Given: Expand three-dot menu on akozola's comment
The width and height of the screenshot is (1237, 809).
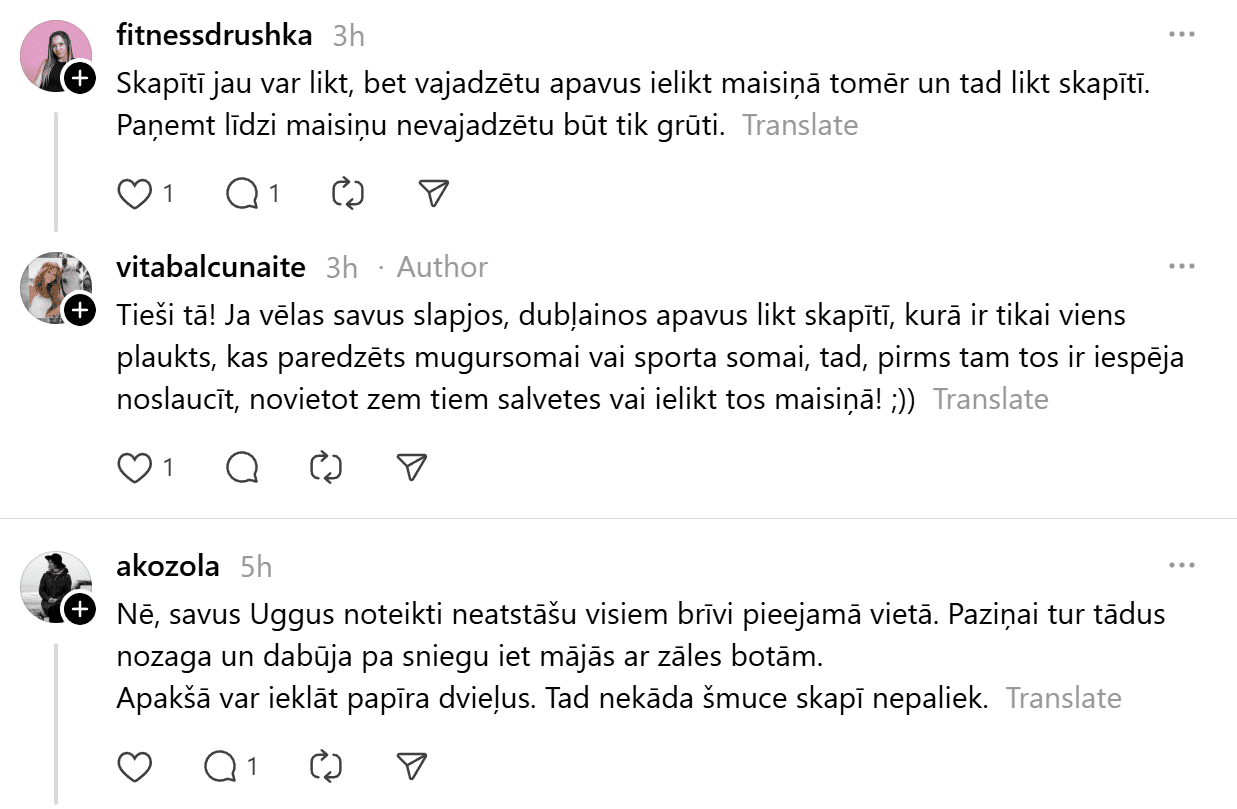Looking at the screenshot, I should 1182,566.
